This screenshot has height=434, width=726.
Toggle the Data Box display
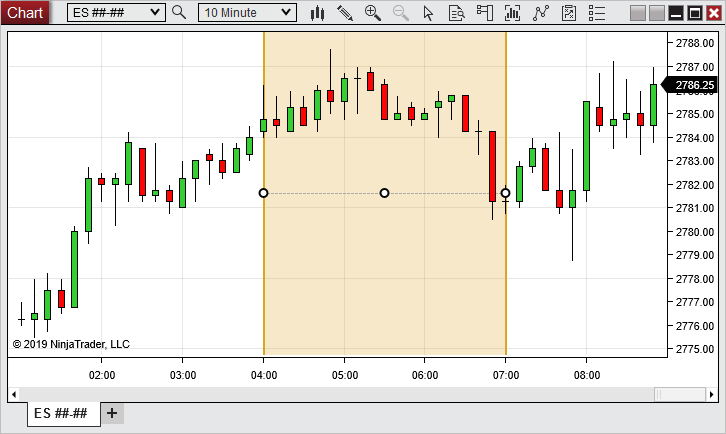tap(484, 13)
